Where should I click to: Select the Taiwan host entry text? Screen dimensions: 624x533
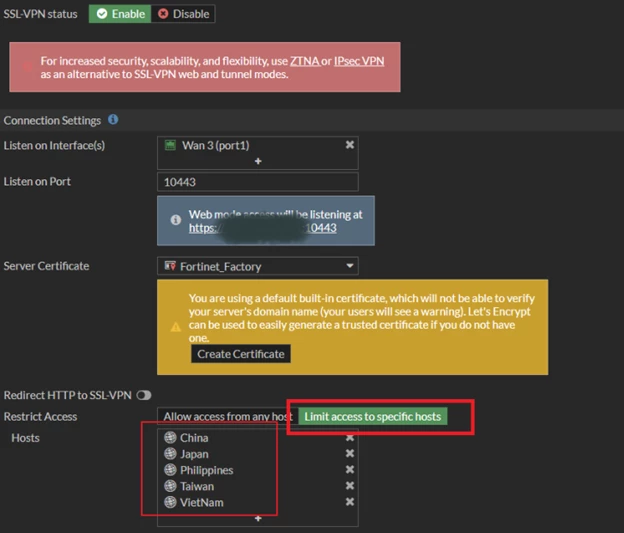tap(197, 486)
